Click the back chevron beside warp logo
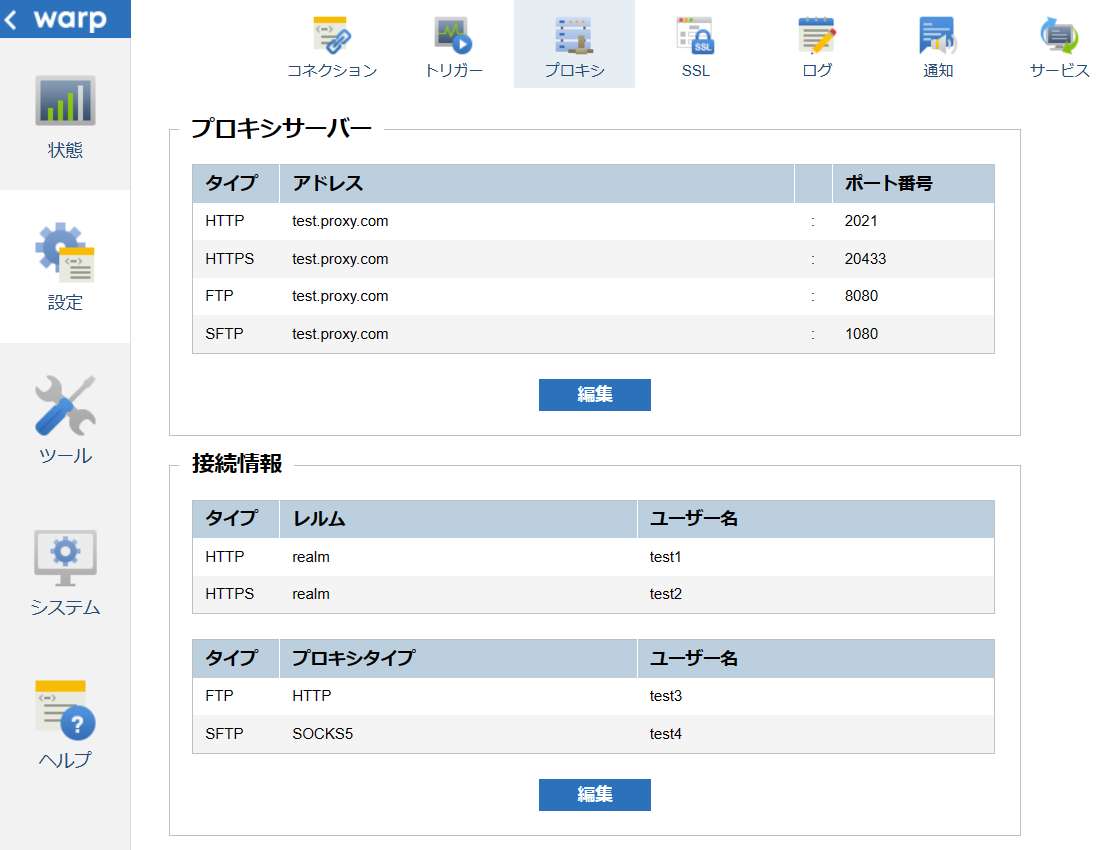Image resolution: width=1100 pixels, height=850 pixels. 11,19
